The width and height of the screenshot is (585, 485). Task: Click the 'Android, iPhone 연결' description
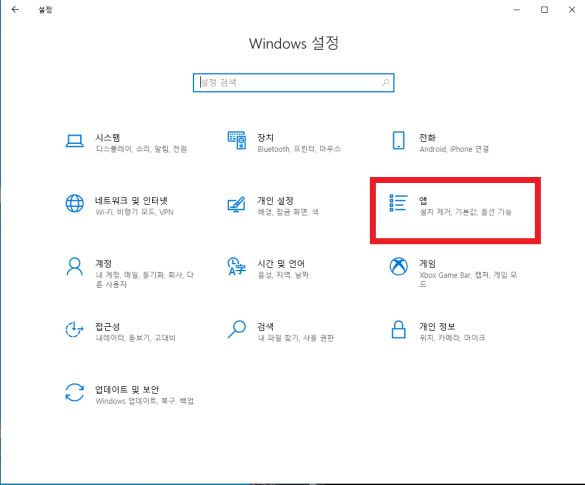pos(454,149)
